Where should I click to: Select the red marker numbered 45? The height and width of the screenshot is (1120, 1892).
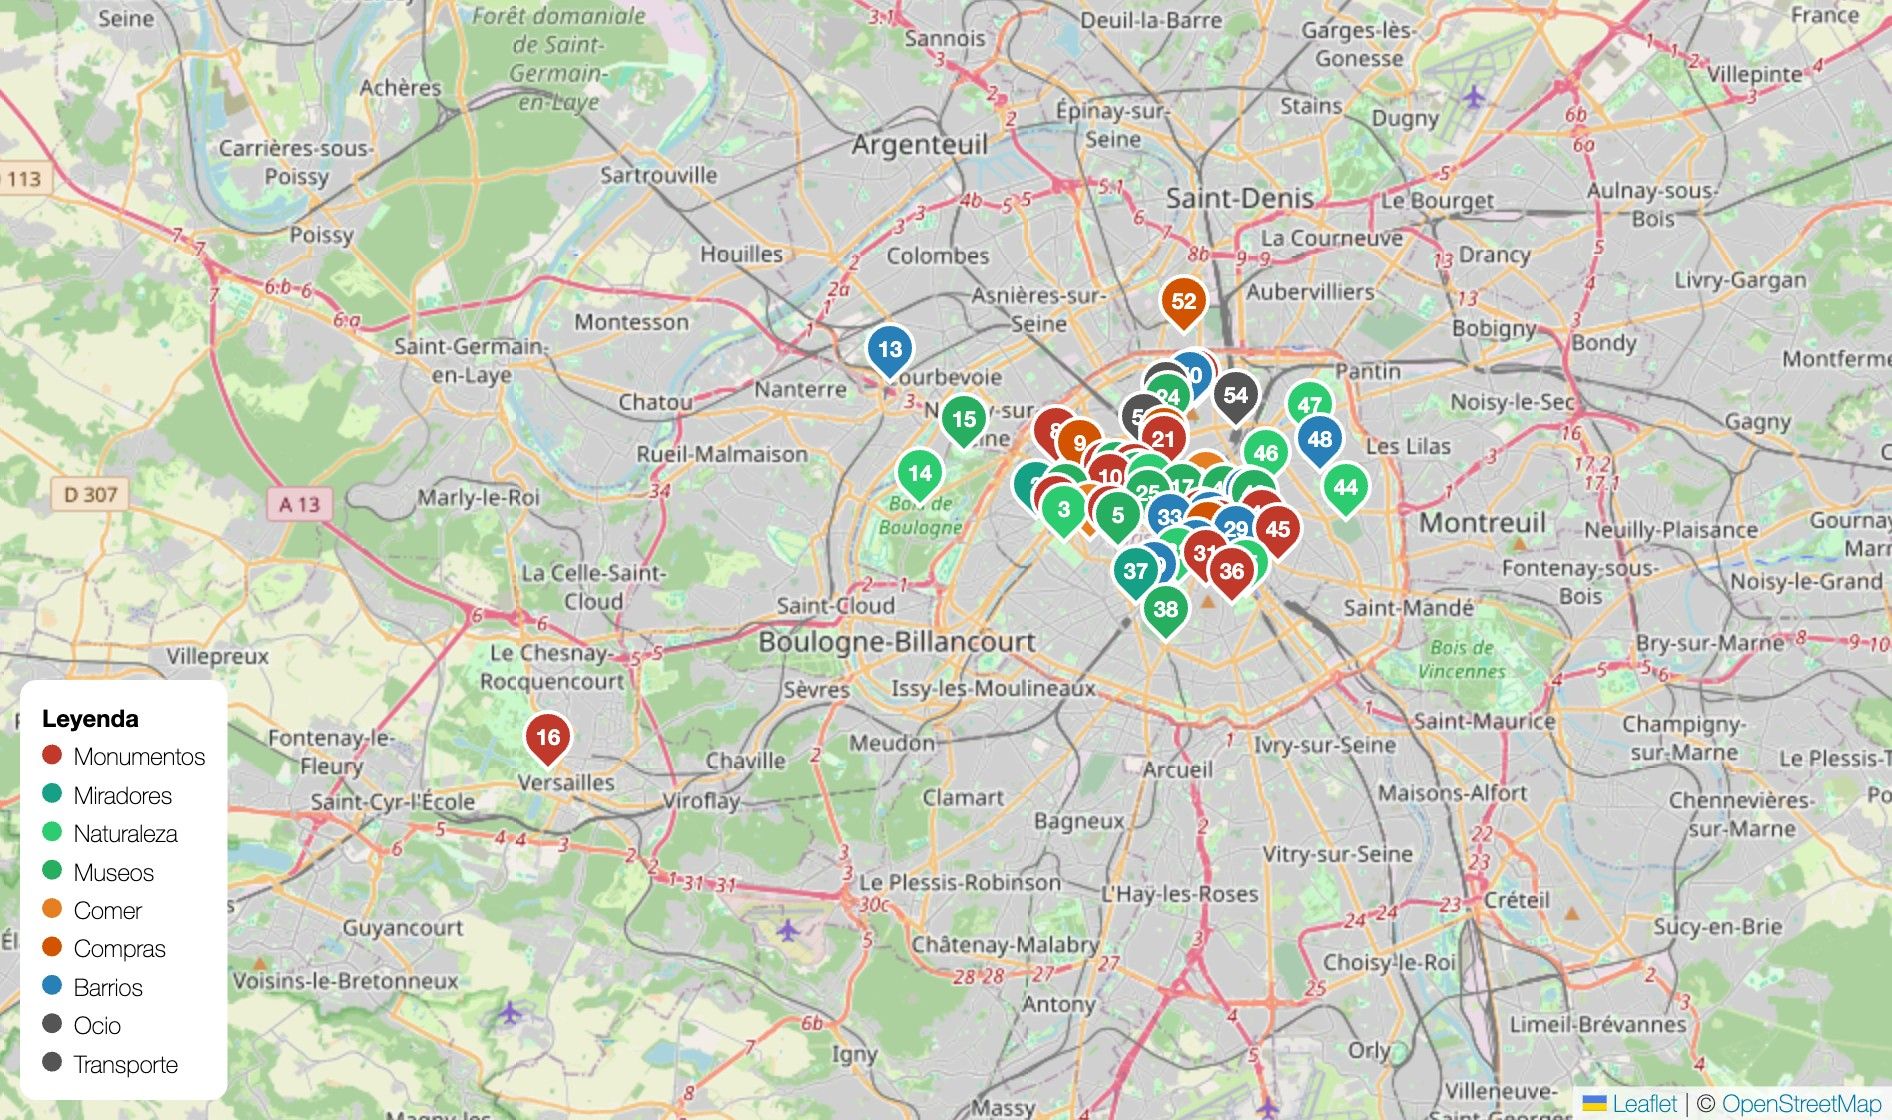(x=1277, y=531)
